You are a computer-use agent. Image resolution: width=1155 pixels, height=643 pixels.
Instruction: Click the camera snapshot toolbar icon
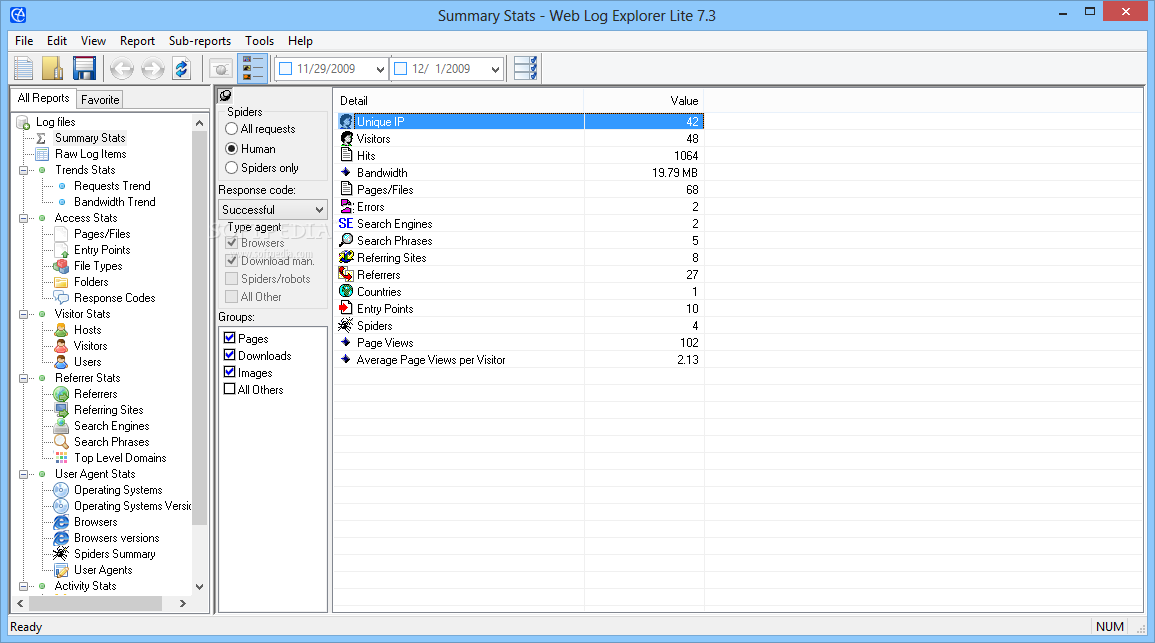(x=220, y=69)
